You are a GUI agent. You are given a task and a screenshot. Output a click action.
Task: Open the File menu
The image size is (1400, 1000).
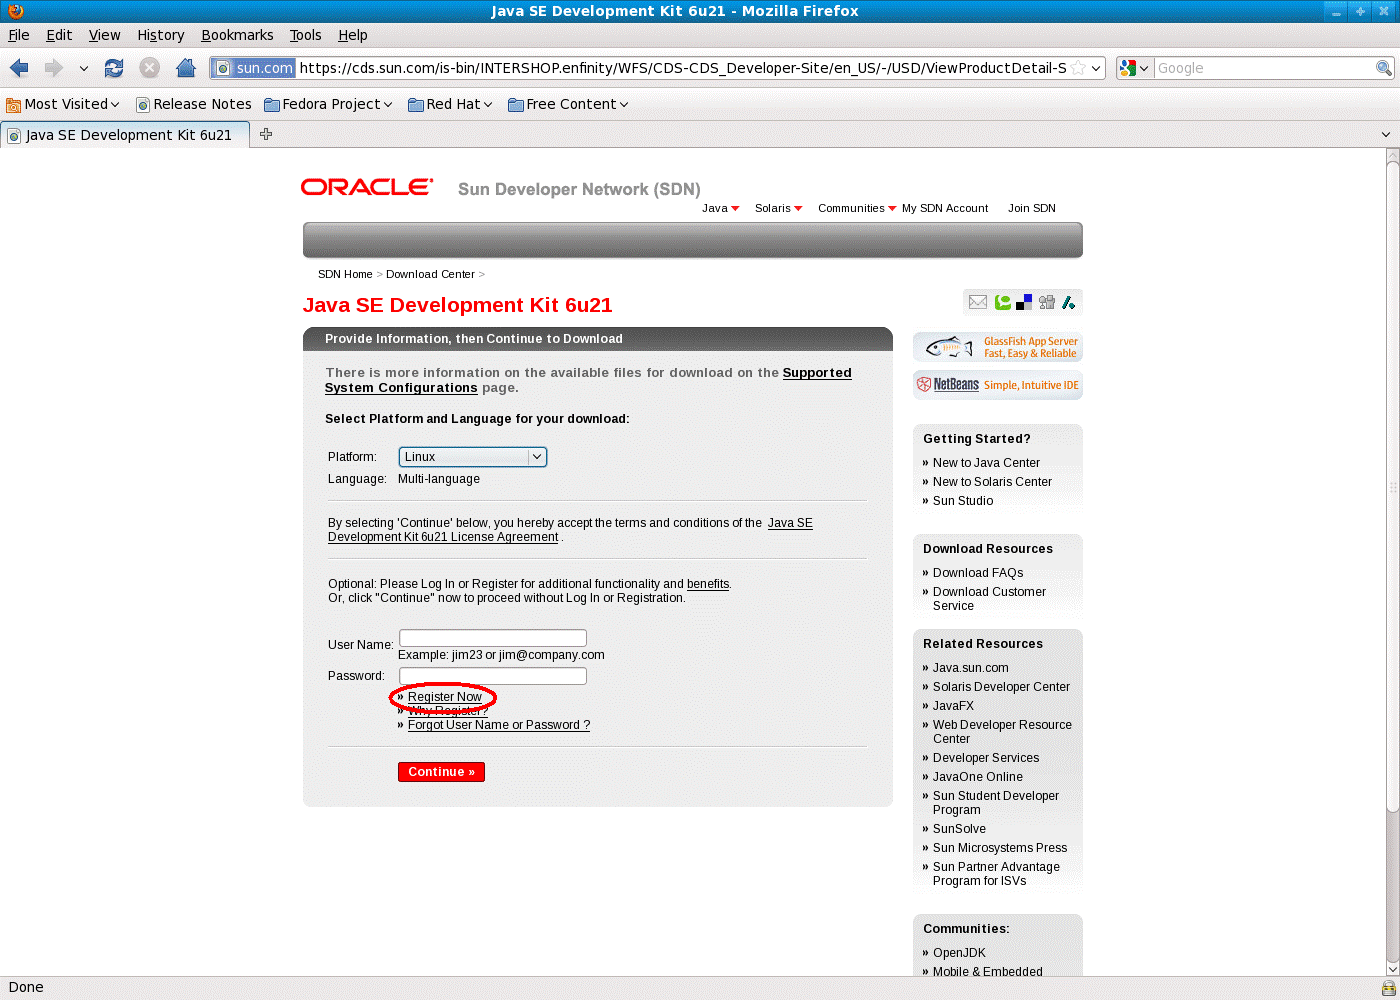(19, 35)
